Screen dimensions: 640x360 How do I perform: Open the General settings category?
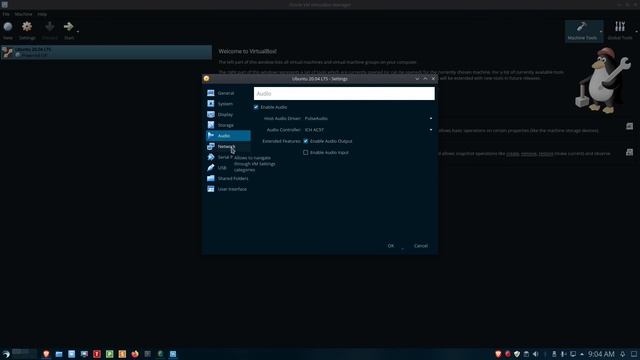point(228,93)
